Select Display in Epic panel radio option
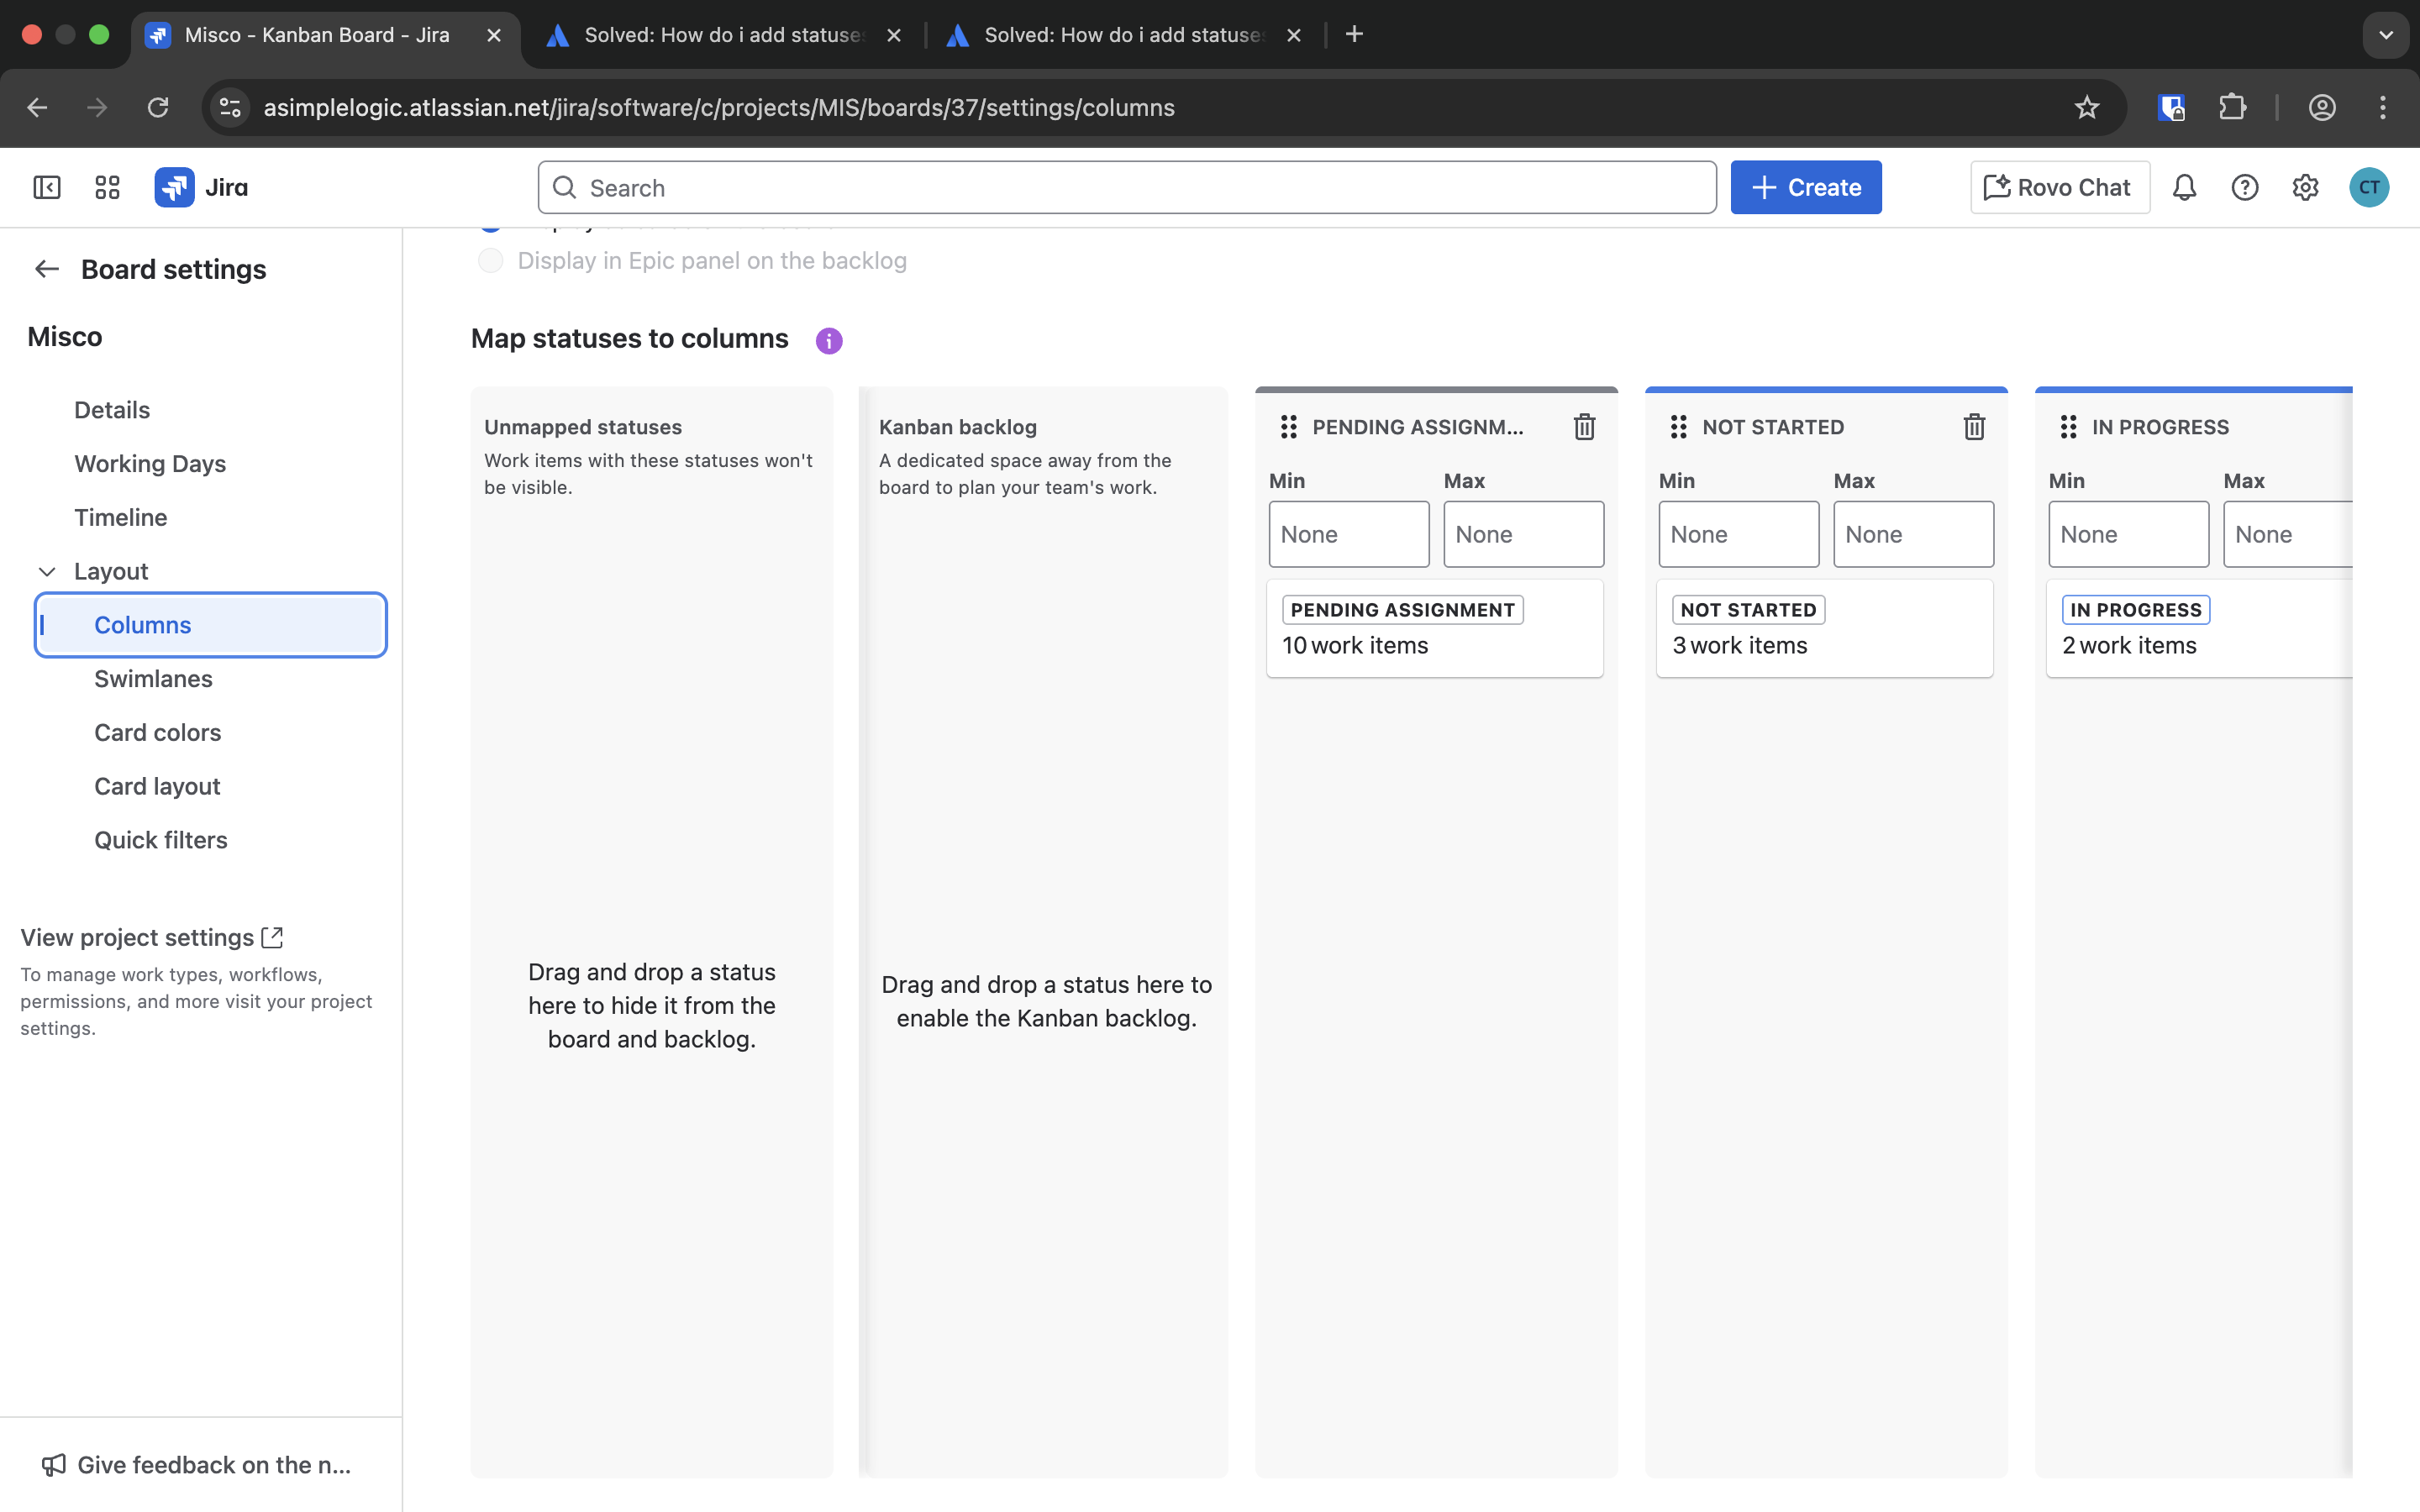This screenshot has height=1512, width=2420. 490,261
